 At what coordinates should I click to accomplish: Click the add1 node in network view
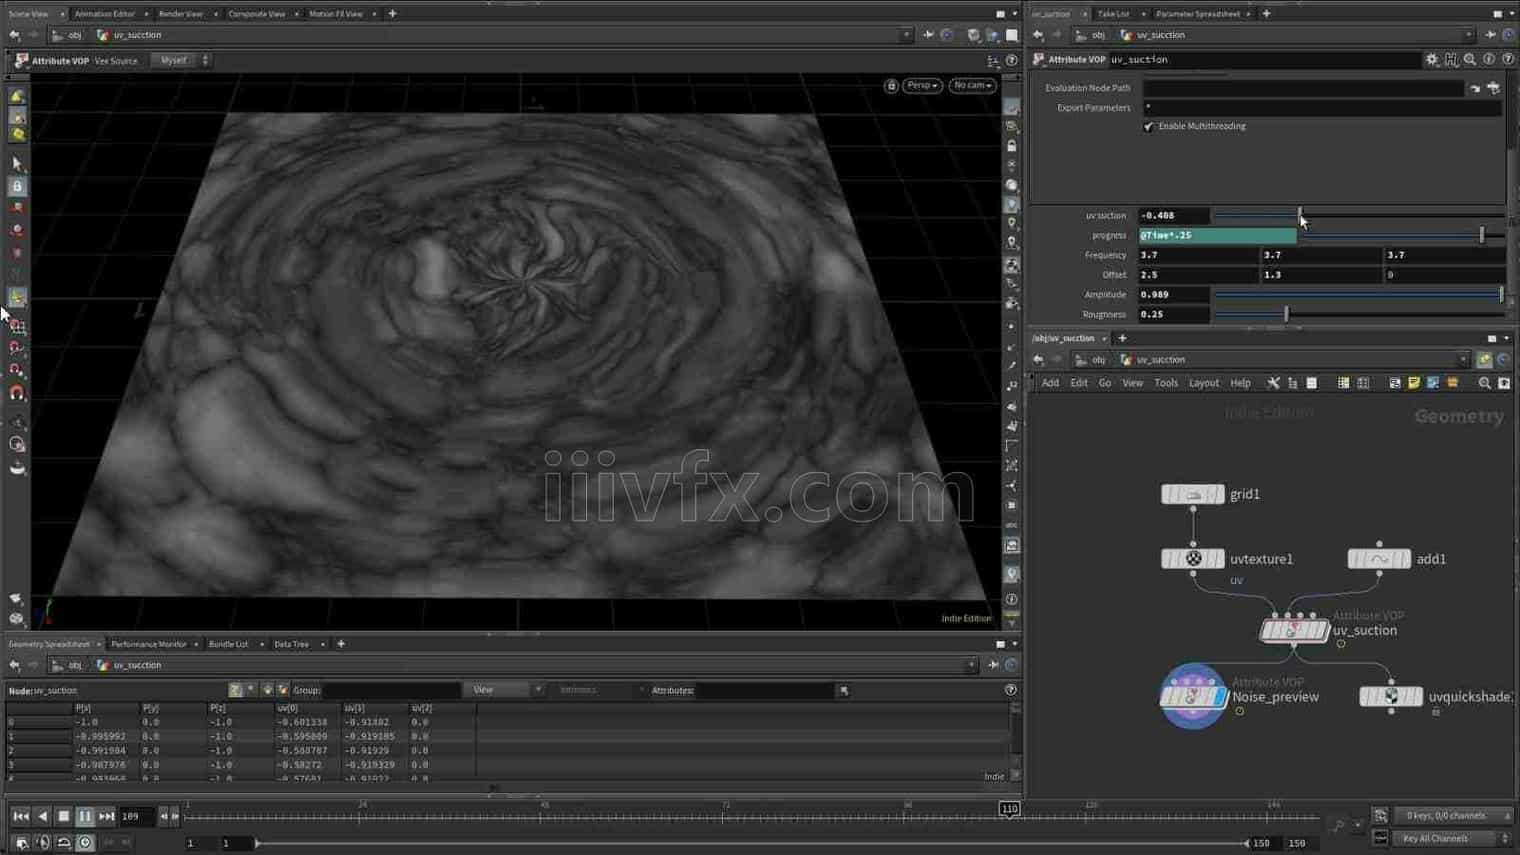point(1378,558)
